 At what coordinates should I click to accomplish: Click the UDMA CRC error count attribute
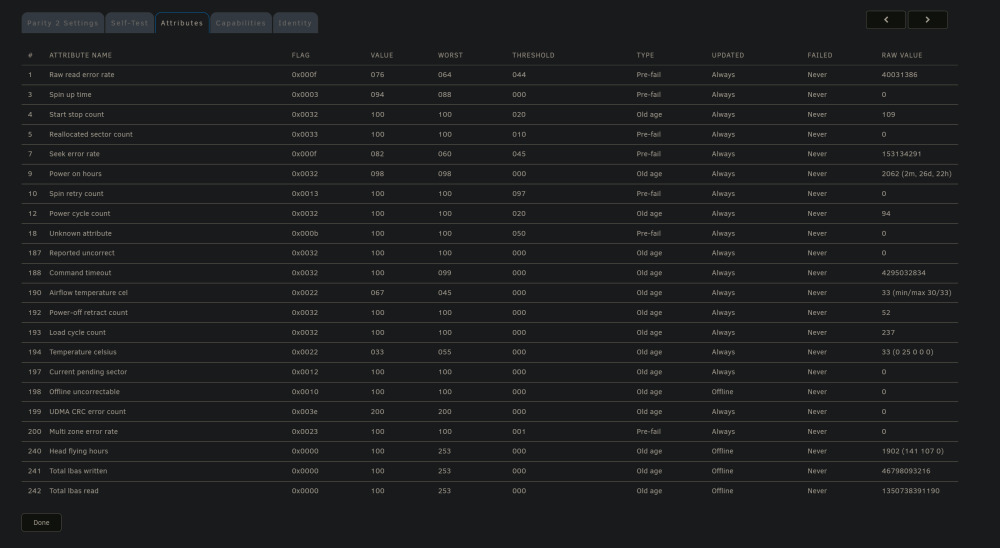click(87, 411)
